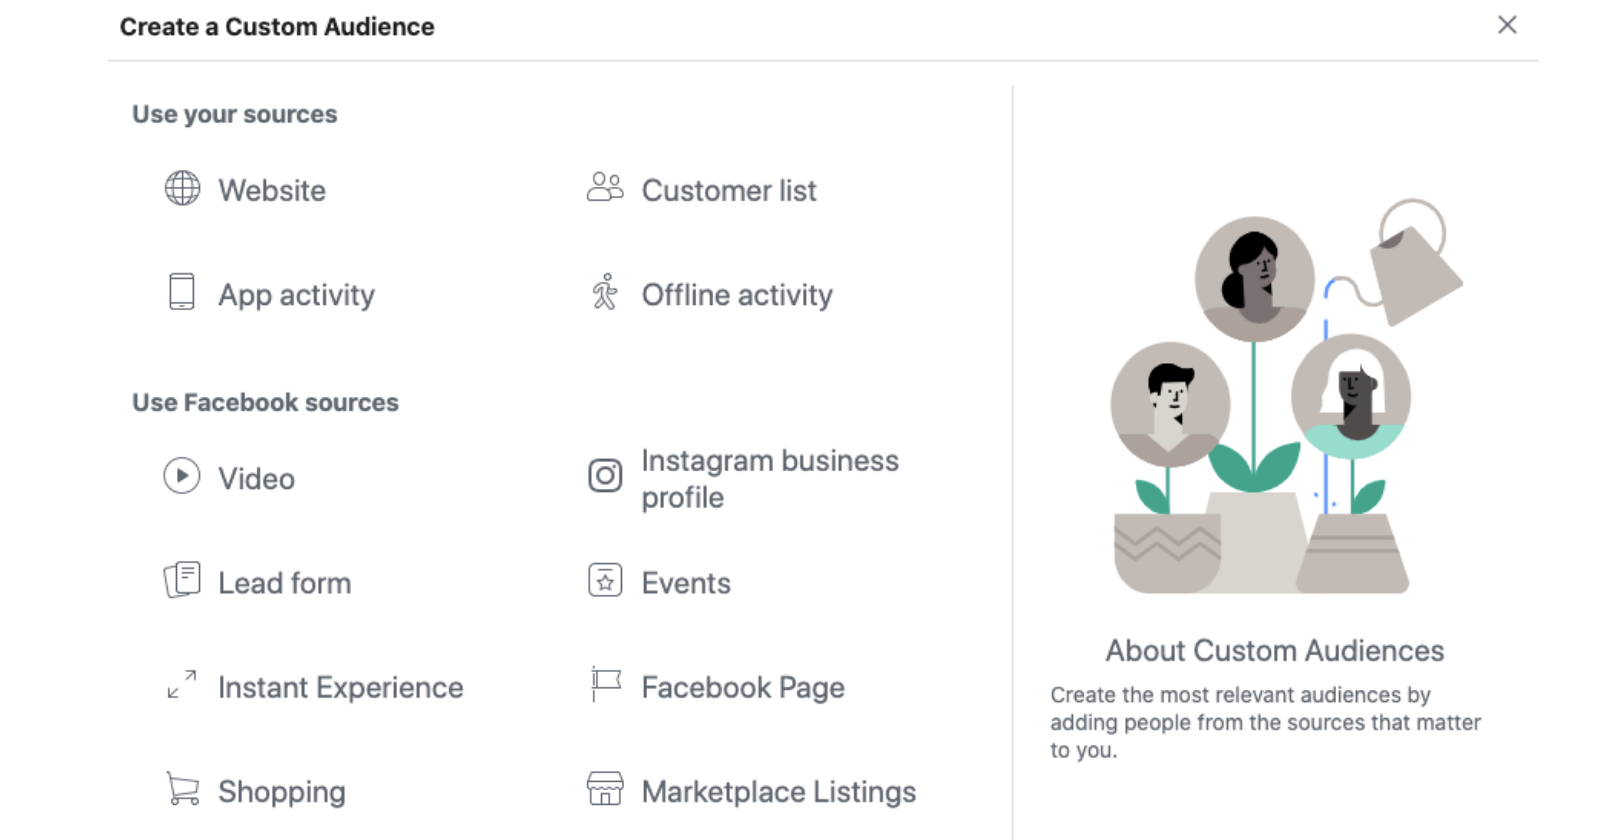Click the walking person Offline activity icon
Screen dimensions: 1600x840
pyautogui.click(x=605, y=292)
